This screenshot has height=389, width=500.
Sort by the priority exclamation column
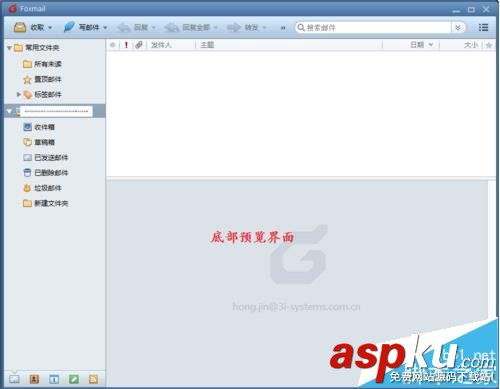(126, 45)
